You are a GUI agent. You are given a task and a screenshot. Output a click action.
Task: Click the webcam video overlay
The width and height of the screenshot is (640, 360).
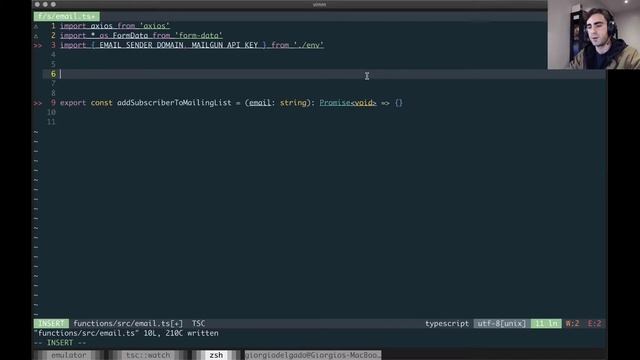593,35
